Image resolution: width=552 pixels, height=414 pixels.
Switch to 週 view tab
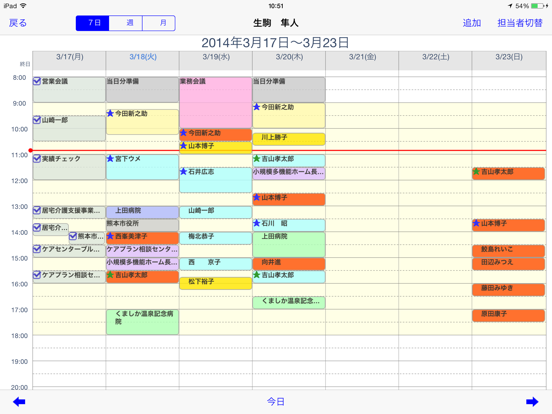[126, 23]
